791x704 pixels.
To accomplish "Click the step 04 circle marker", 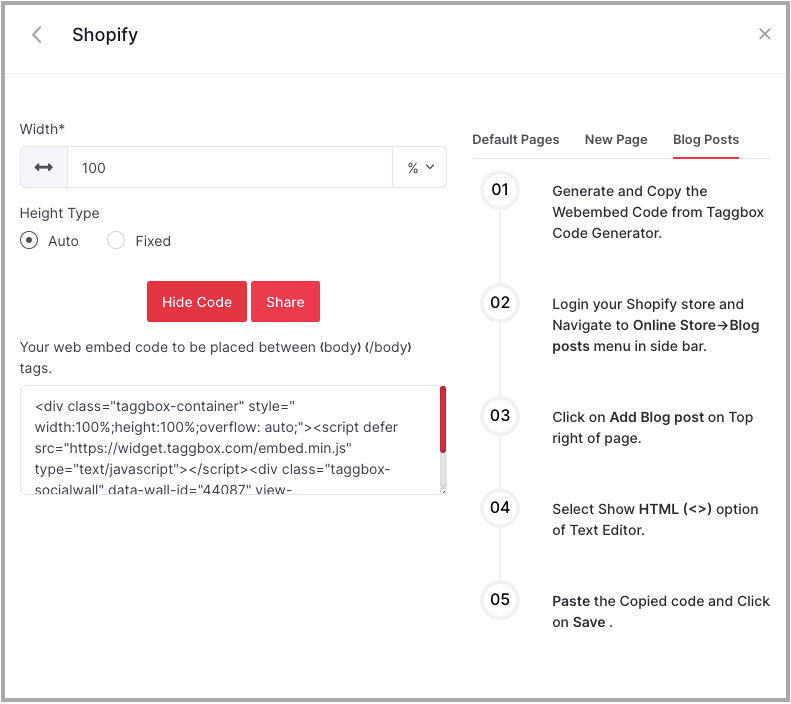I will pos(500,508).
